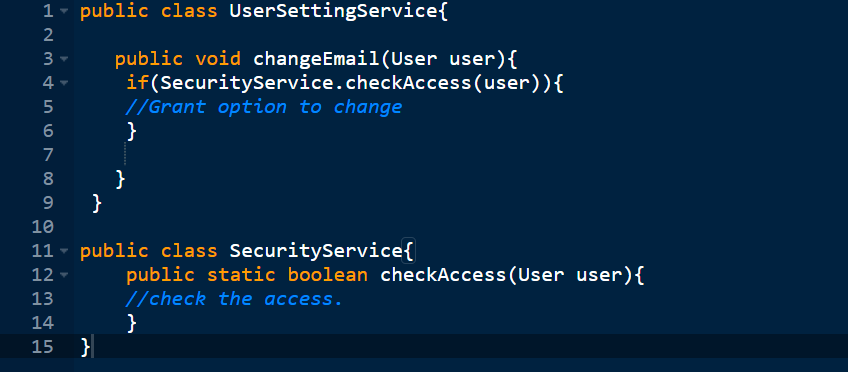Image resolution: width=848 pixels, height=372 pixels.
Task: Fold the checkAccess method at line 12
Action: click(64, 275)
